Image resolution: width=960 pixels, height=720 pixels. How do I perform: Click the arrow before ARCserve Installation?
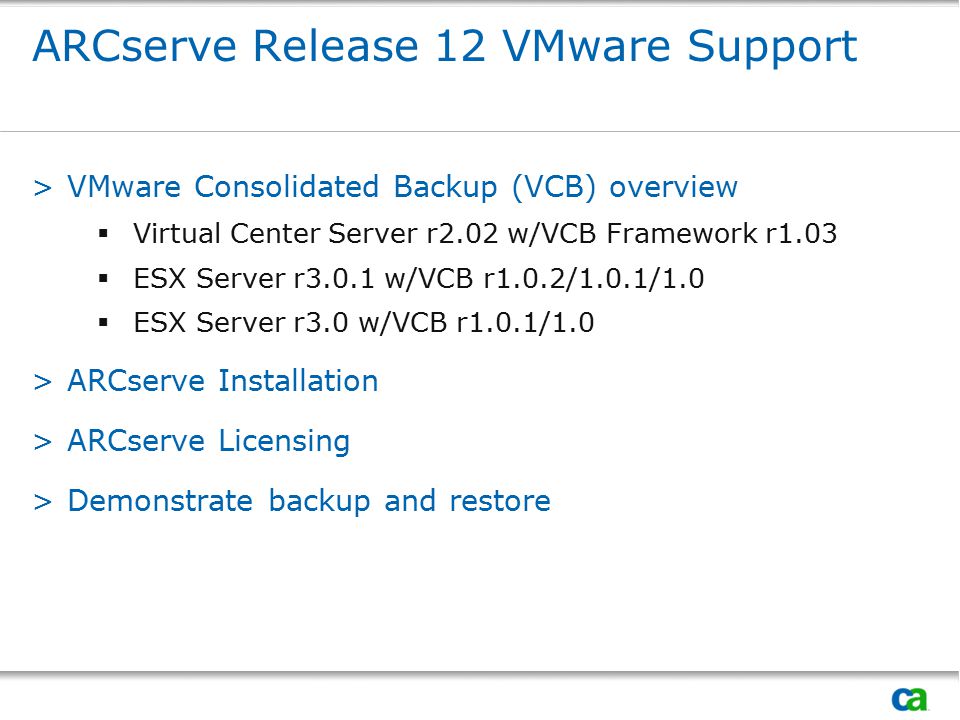point(43,382)
